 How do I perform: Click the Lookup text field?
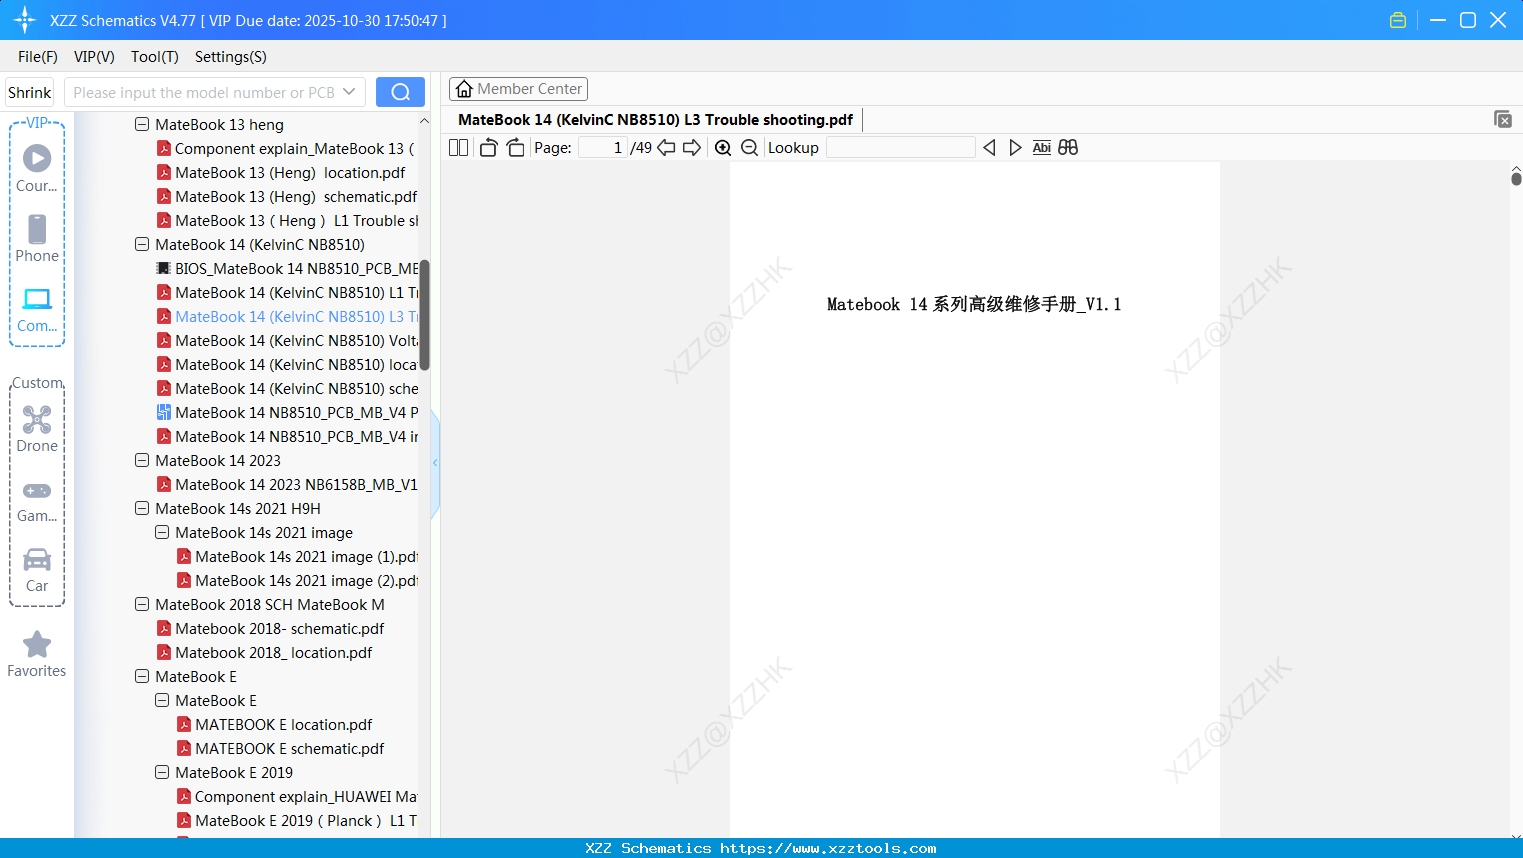[900, 148]
